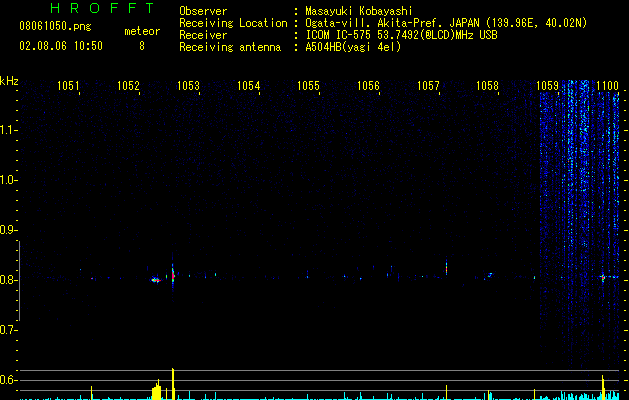Click time marker 1058
Screen dimensions: 629x400
pos(487,86)
